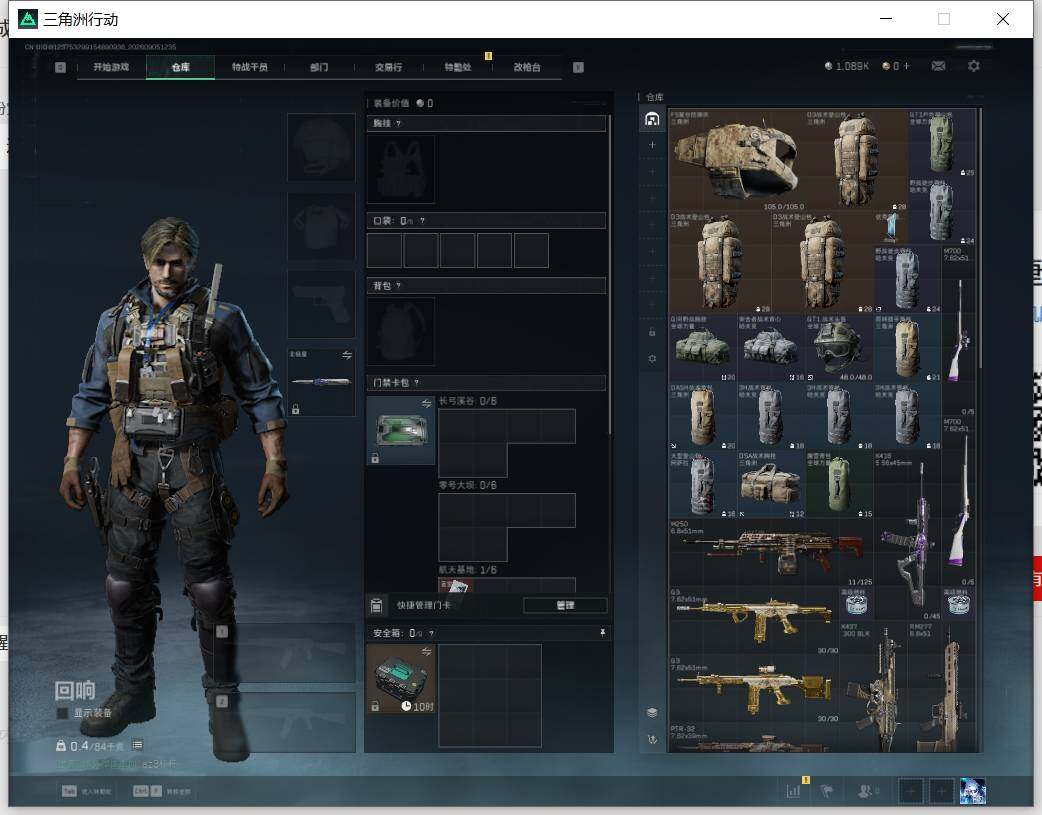1042x815 pixels.
Task: Click the warehouse vertical scrollbar
Action: tap(980, 239)
